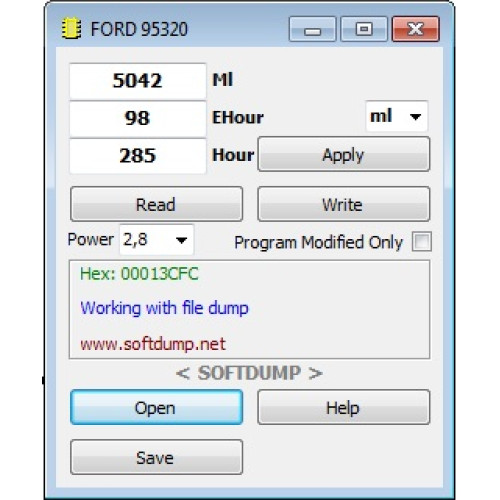Minimize the FORD 95320 window
The width and height of the screenshot is (500, 500).
coord(312,29)
